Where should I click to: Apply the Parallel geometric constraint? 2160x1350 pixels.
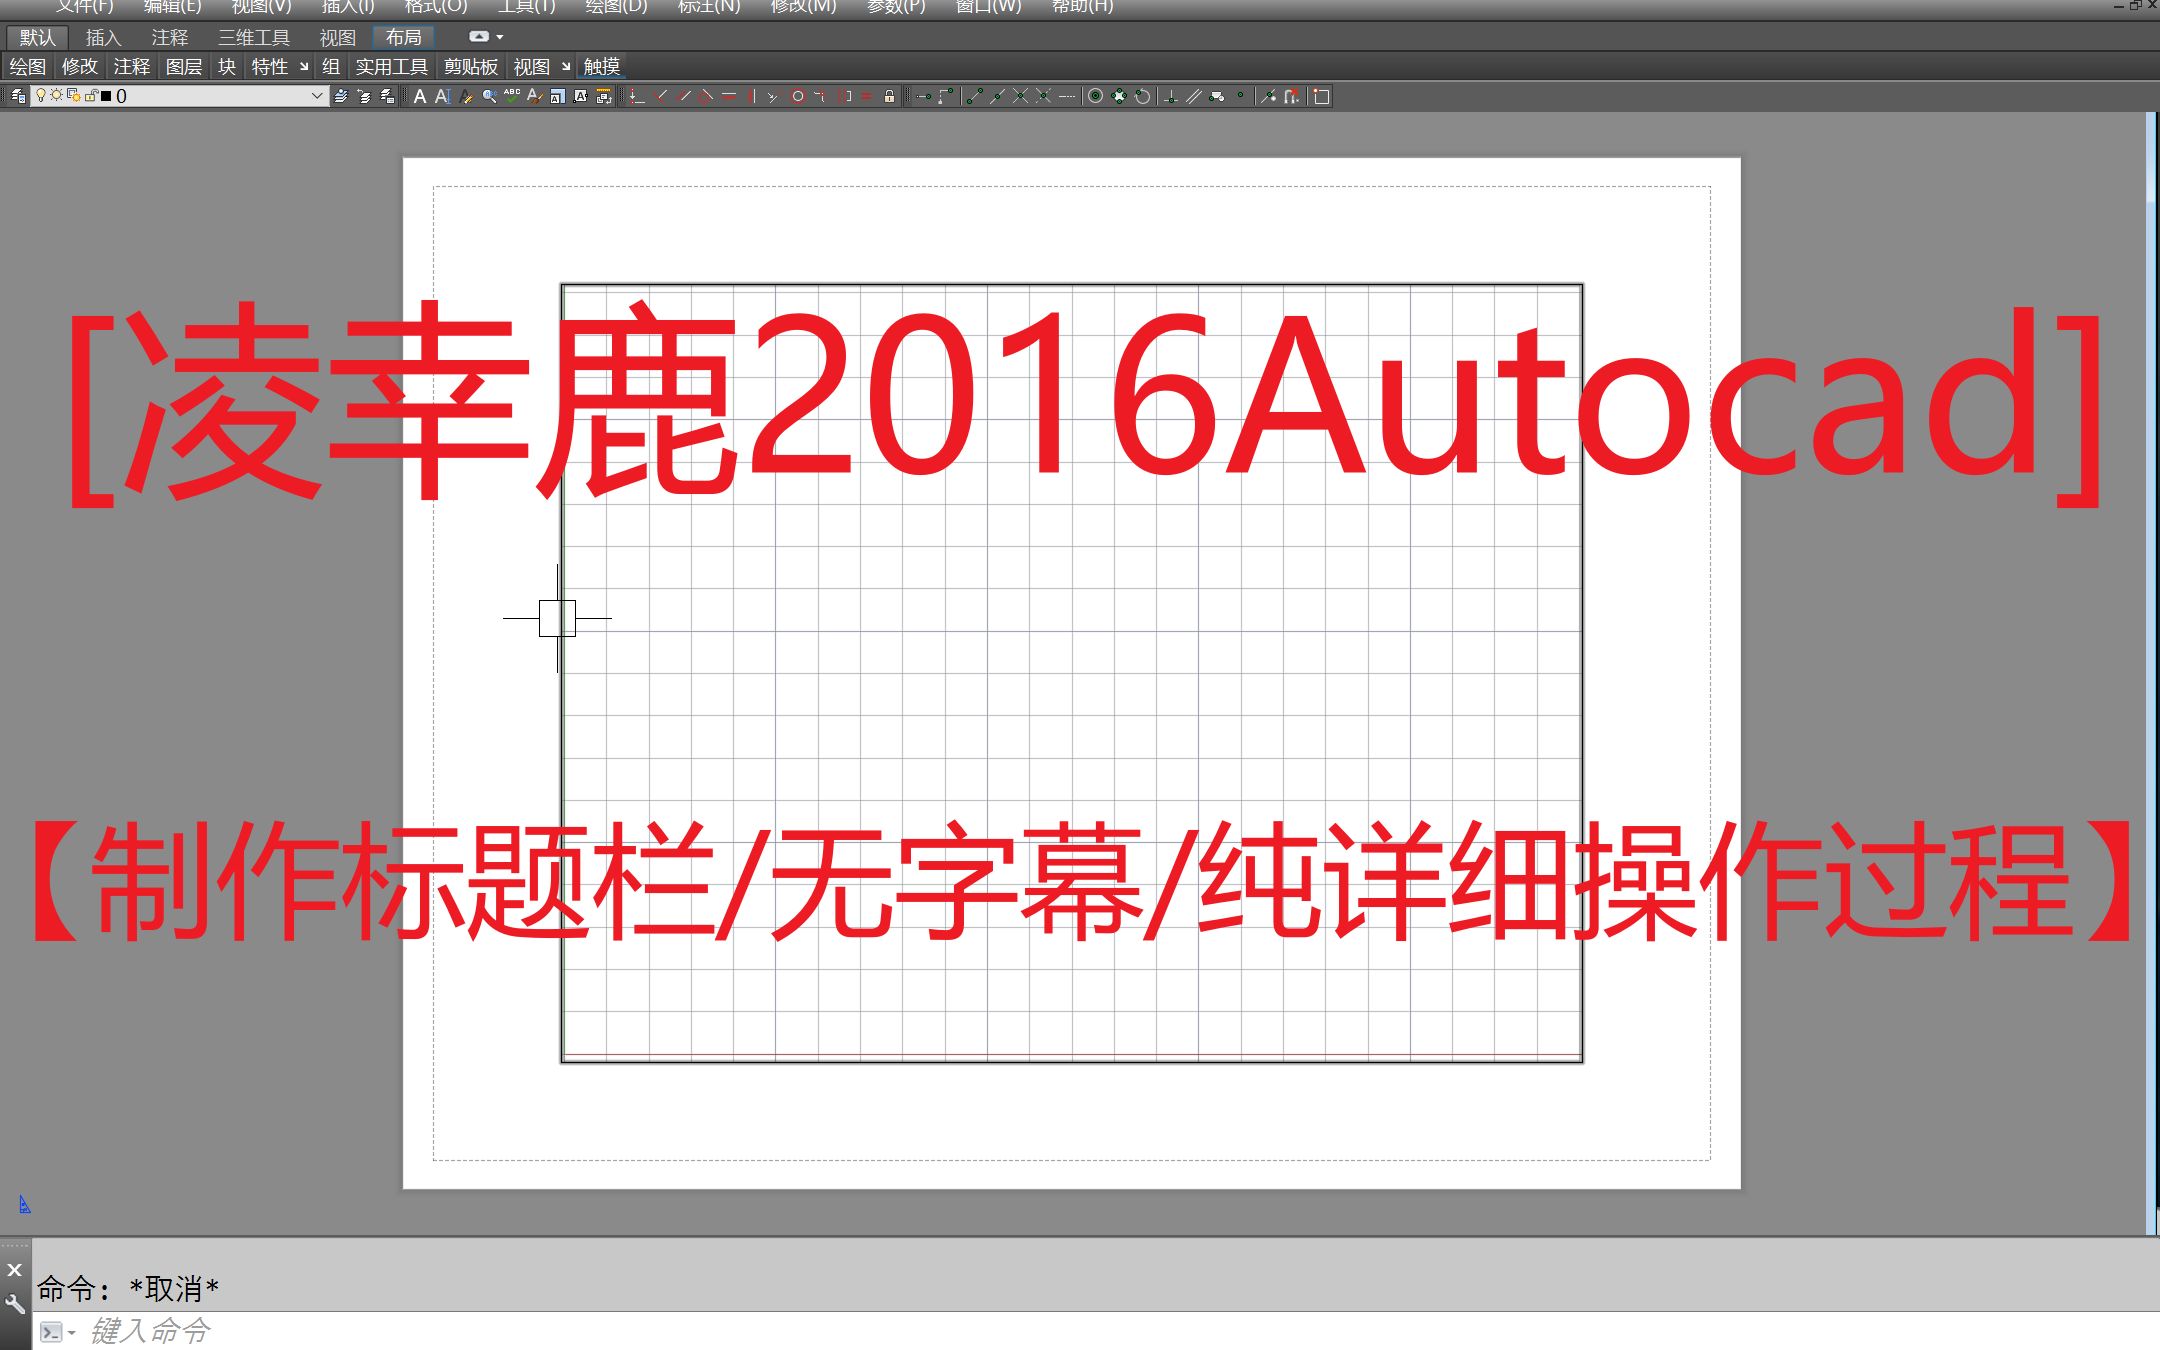[685, 96]
